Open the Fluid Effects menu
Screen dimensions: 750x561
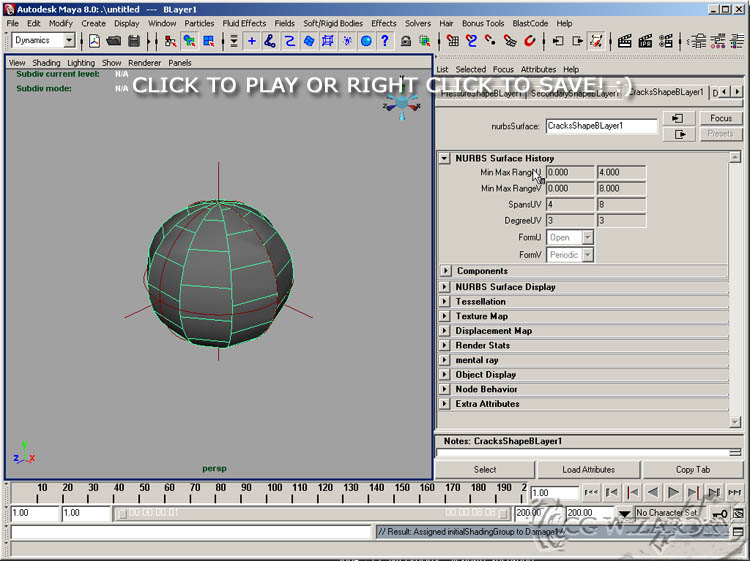coord(244,23)
